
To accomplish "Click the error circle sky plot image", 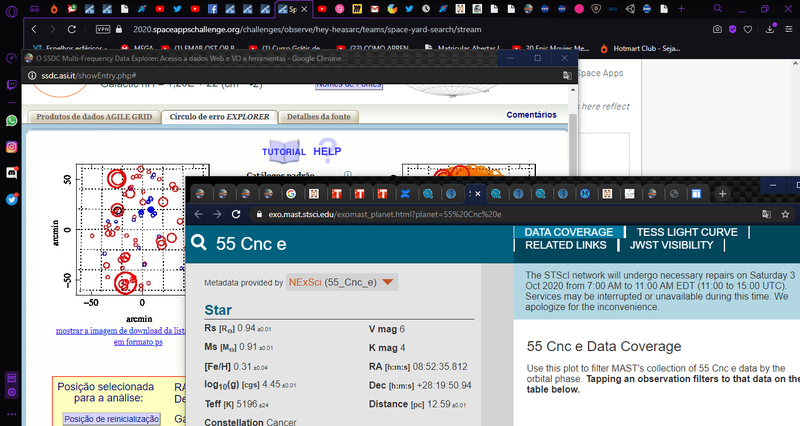I will 130,230.
